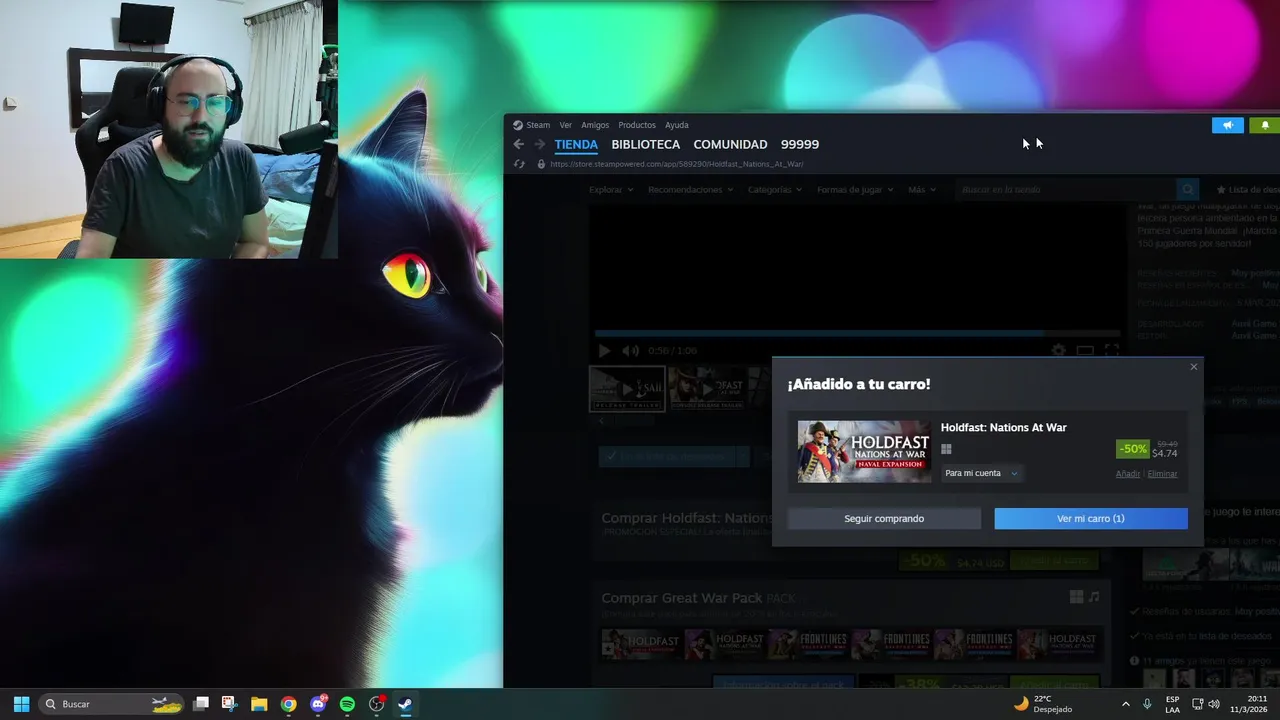This screenshot has height=720, width=1280.
Task: Open the ESP LAA language switcher
Action: pos(1172,704)
